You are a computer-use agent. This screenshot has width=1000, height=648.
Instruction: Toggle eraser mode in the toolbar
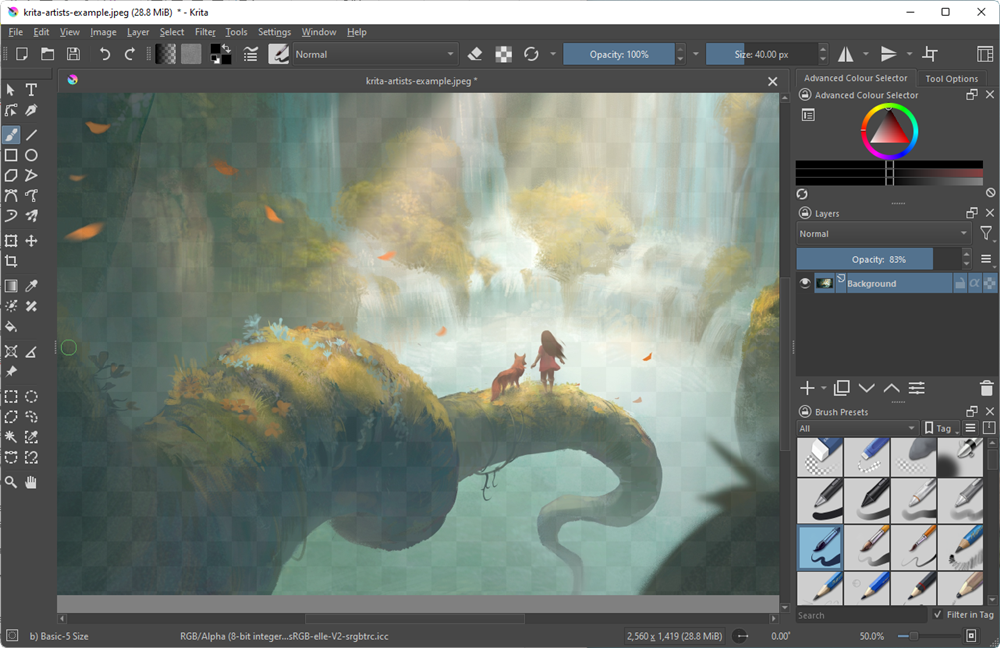(475, 54)
